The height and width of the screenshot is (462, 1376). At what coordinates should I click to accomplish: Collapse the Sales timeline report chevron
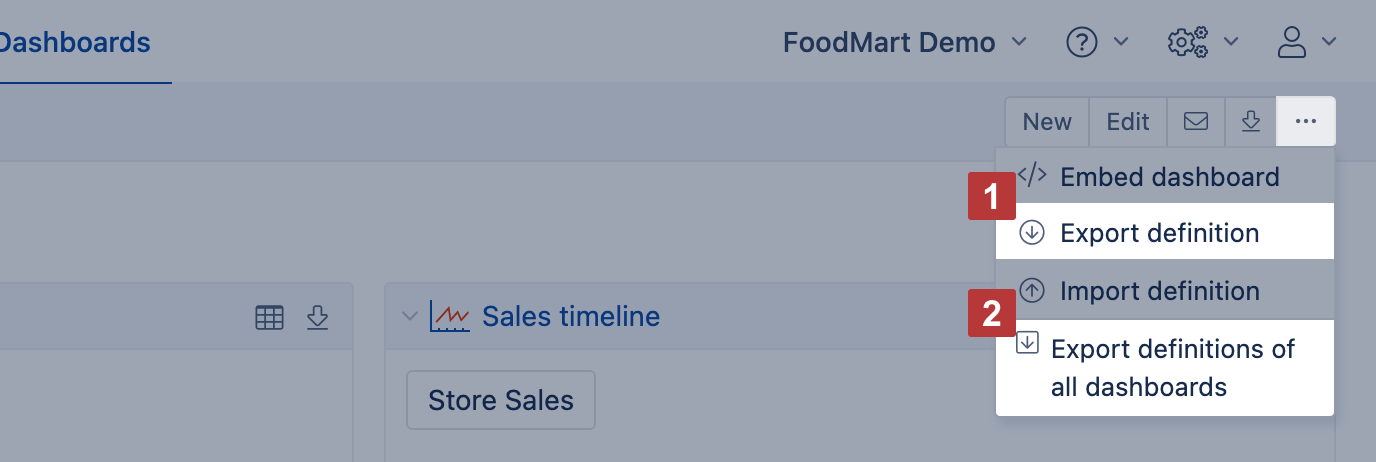point(408,317)
